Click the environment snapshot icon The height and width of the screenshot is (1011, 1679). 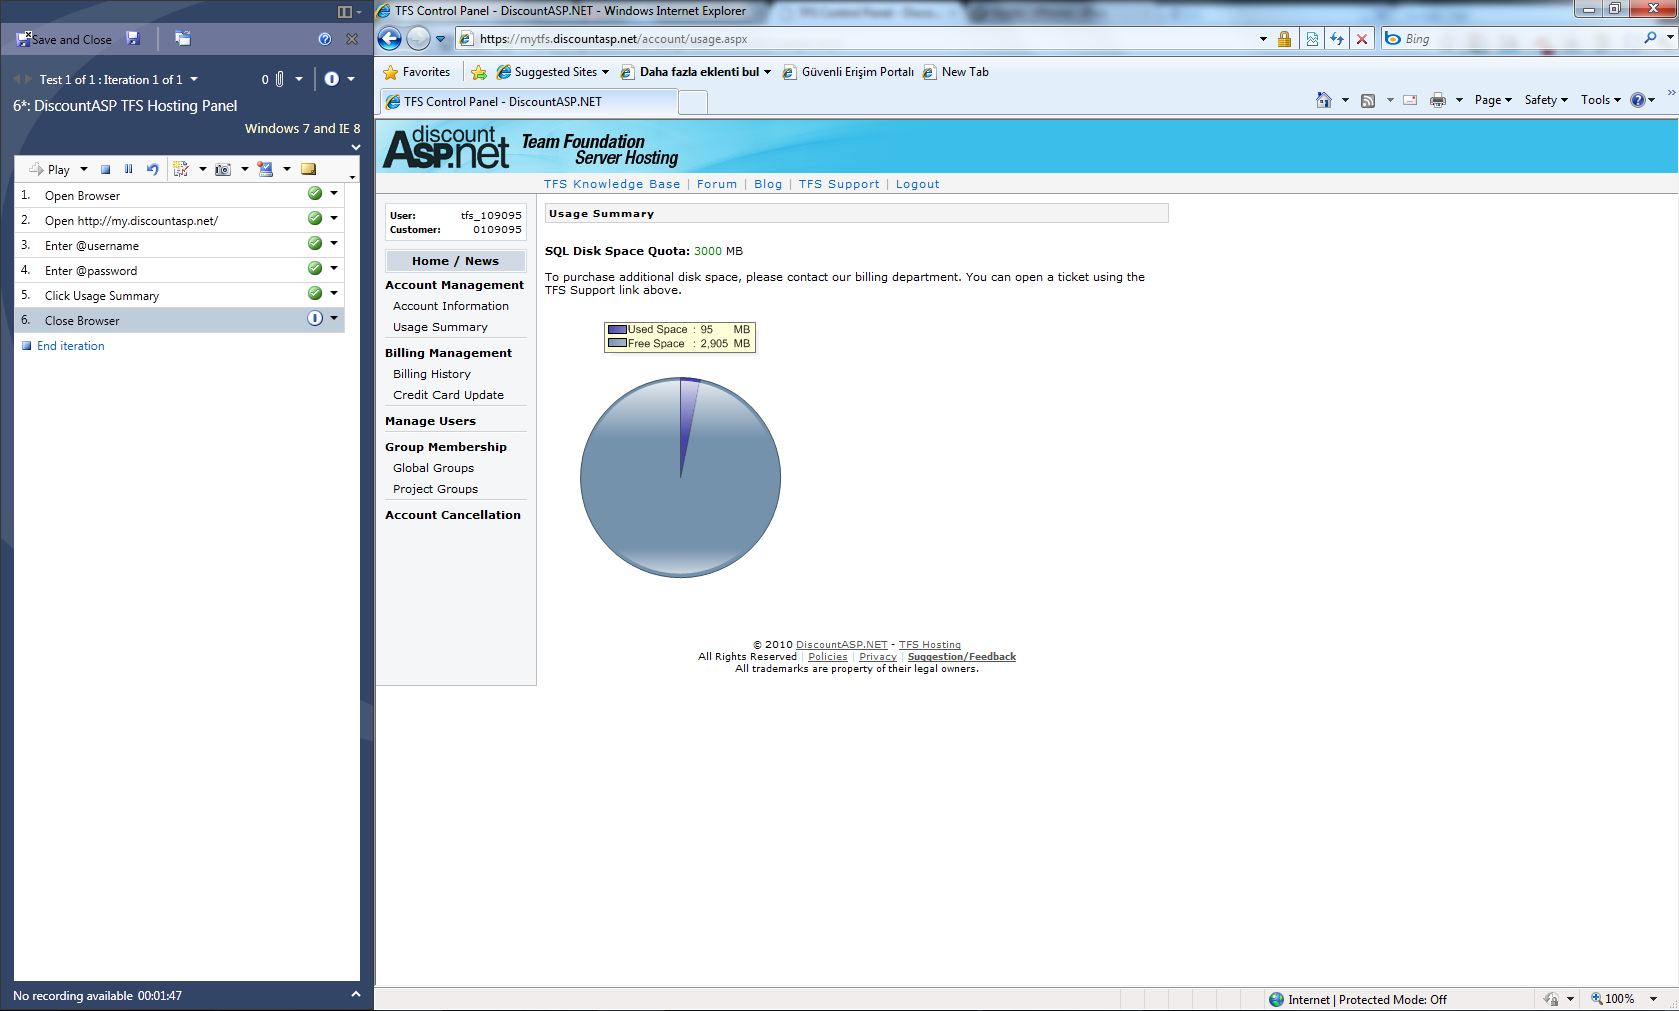click(x=265, y=169)
